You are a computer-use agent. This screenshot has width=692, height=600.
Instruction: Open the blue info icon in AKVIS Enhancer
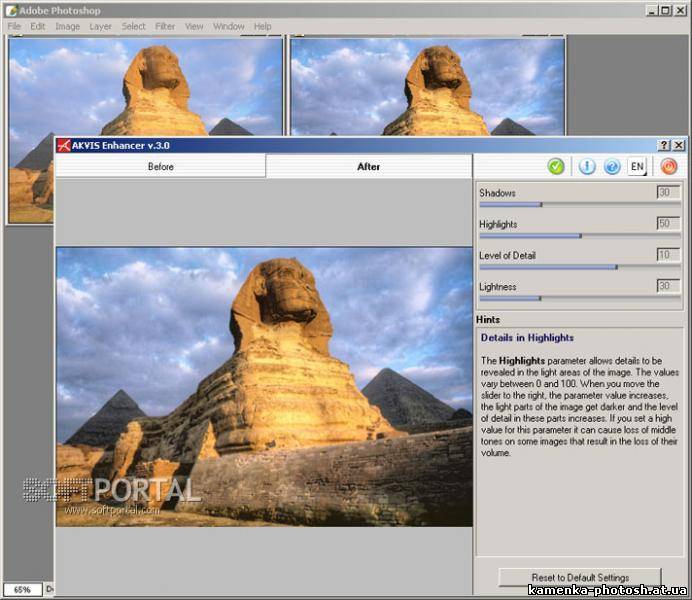587,166
